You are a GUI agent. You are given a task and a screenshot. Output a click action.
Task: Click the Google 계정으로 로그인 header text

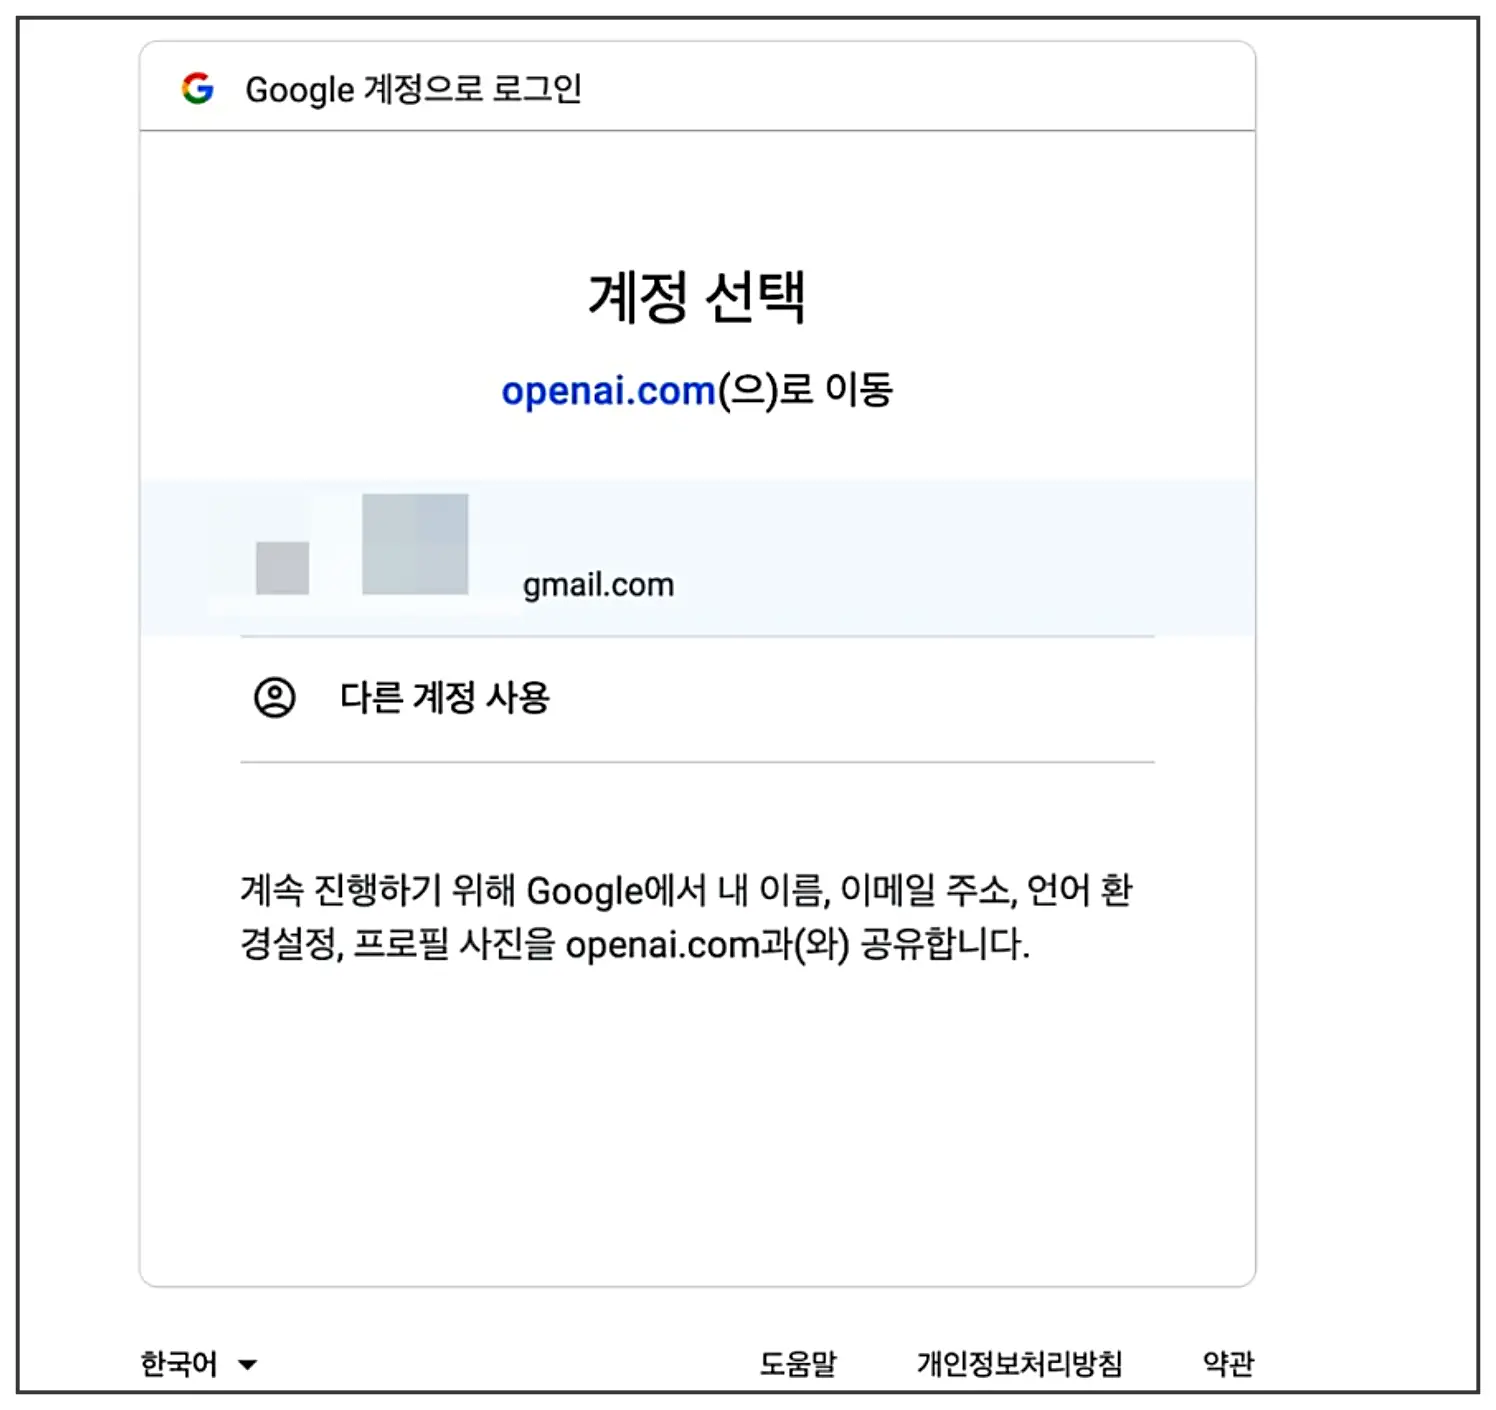(x=413, y=89)
